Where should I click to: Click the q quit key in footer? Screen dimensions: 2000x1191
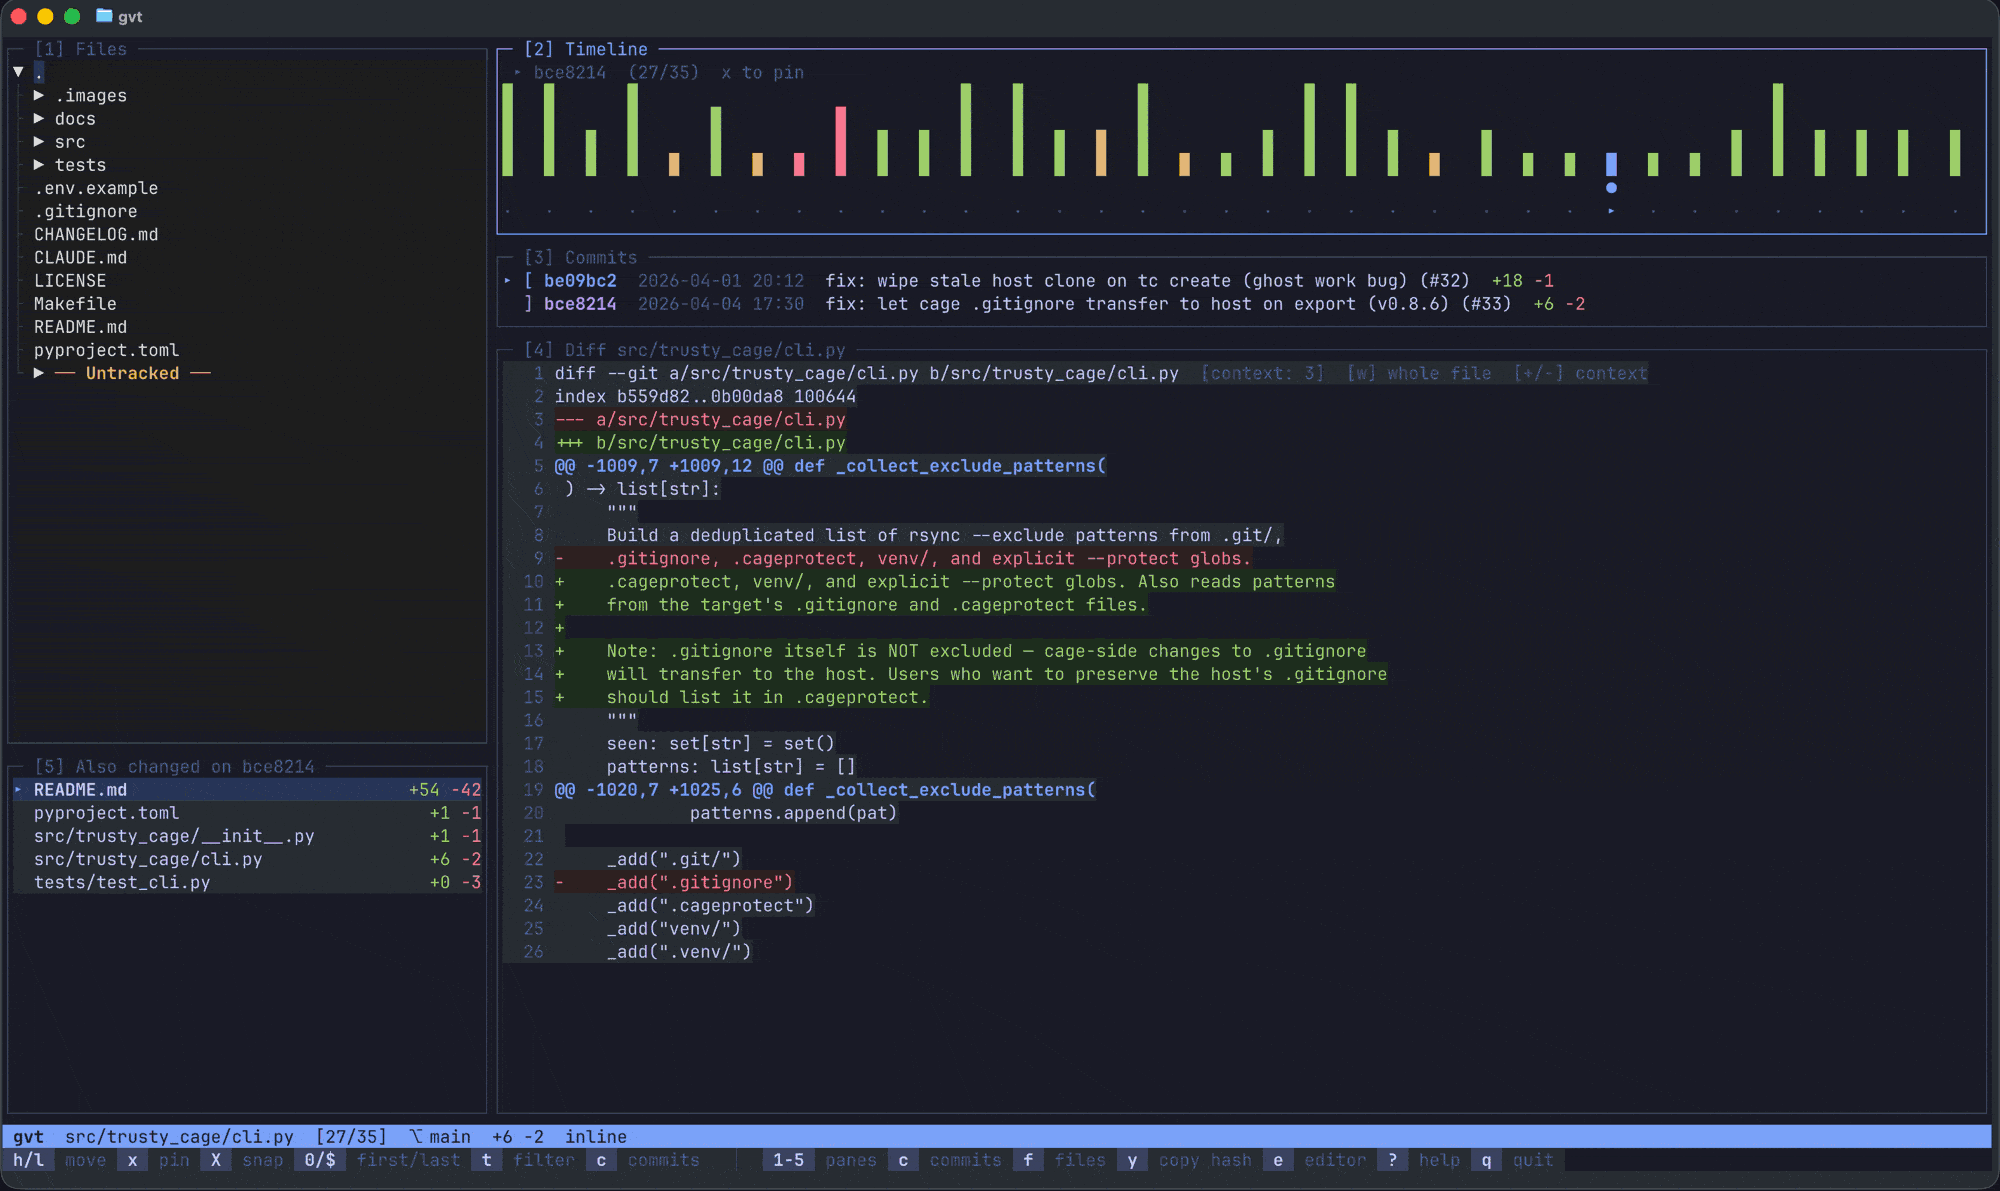click(x=1486, y=1160)
